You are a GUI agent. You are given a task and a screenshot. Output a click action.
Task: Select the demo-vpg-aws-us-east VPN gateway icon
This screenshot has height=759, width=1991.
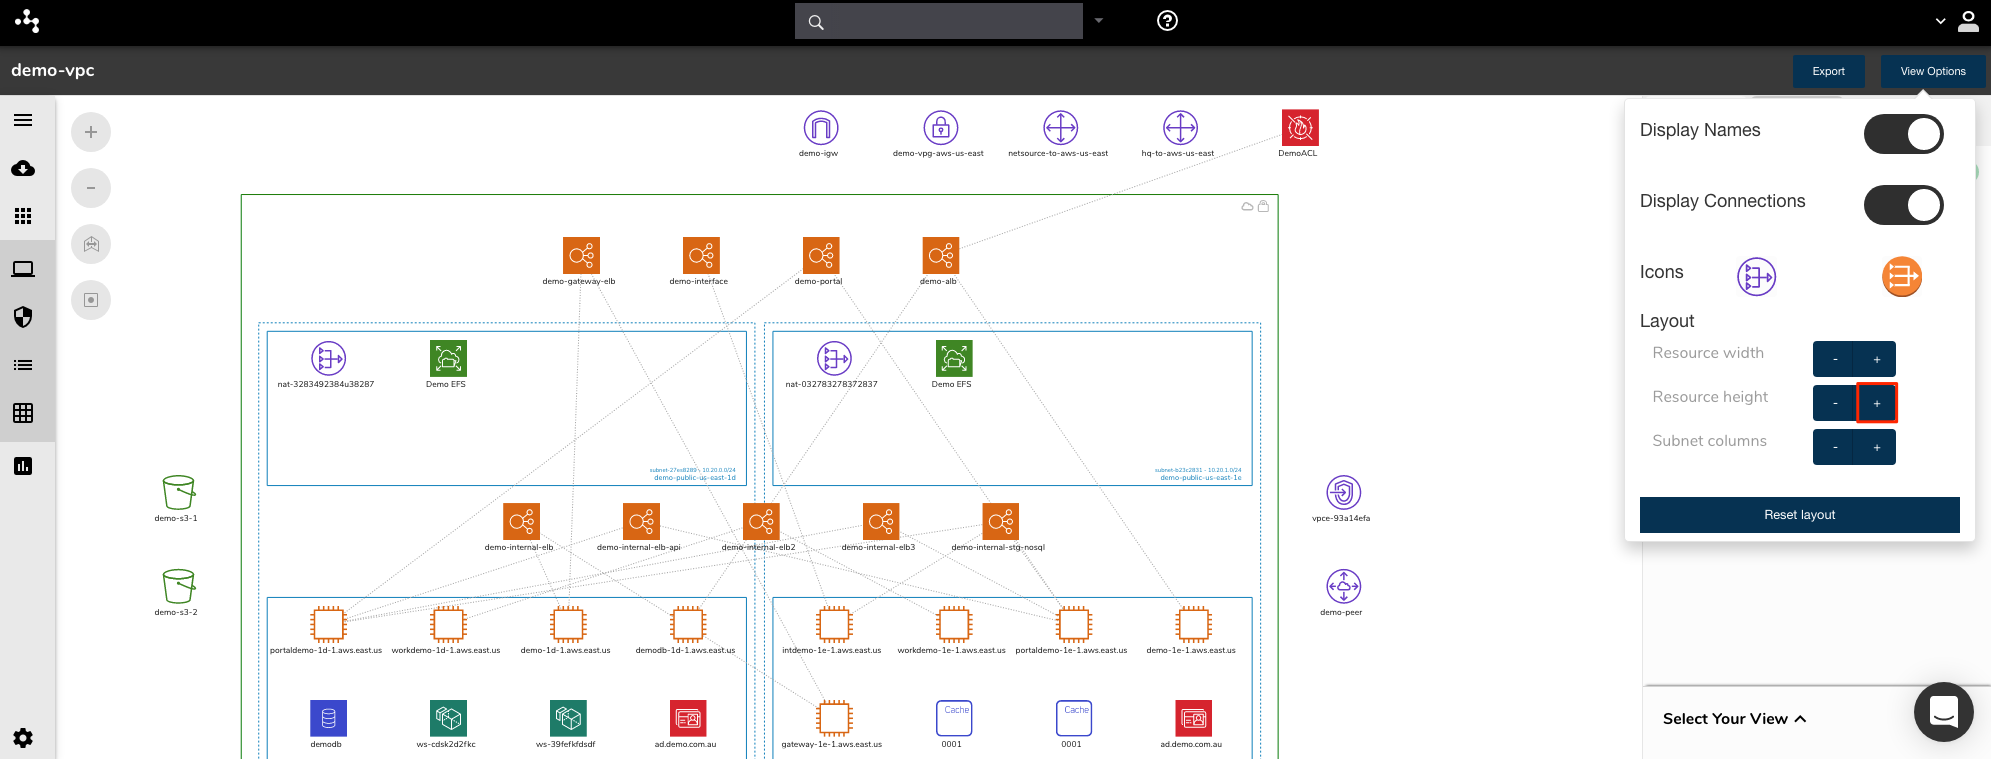(941, 128)
